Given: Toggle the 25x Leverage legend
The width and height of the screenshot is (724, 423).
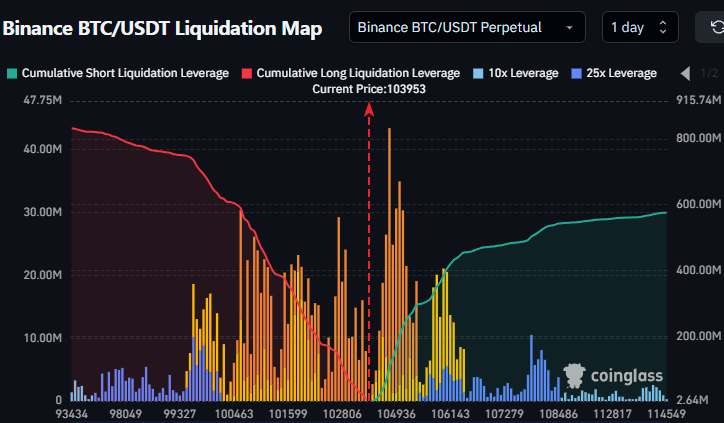Looking at the screenshot, I should tap(614, 73).
